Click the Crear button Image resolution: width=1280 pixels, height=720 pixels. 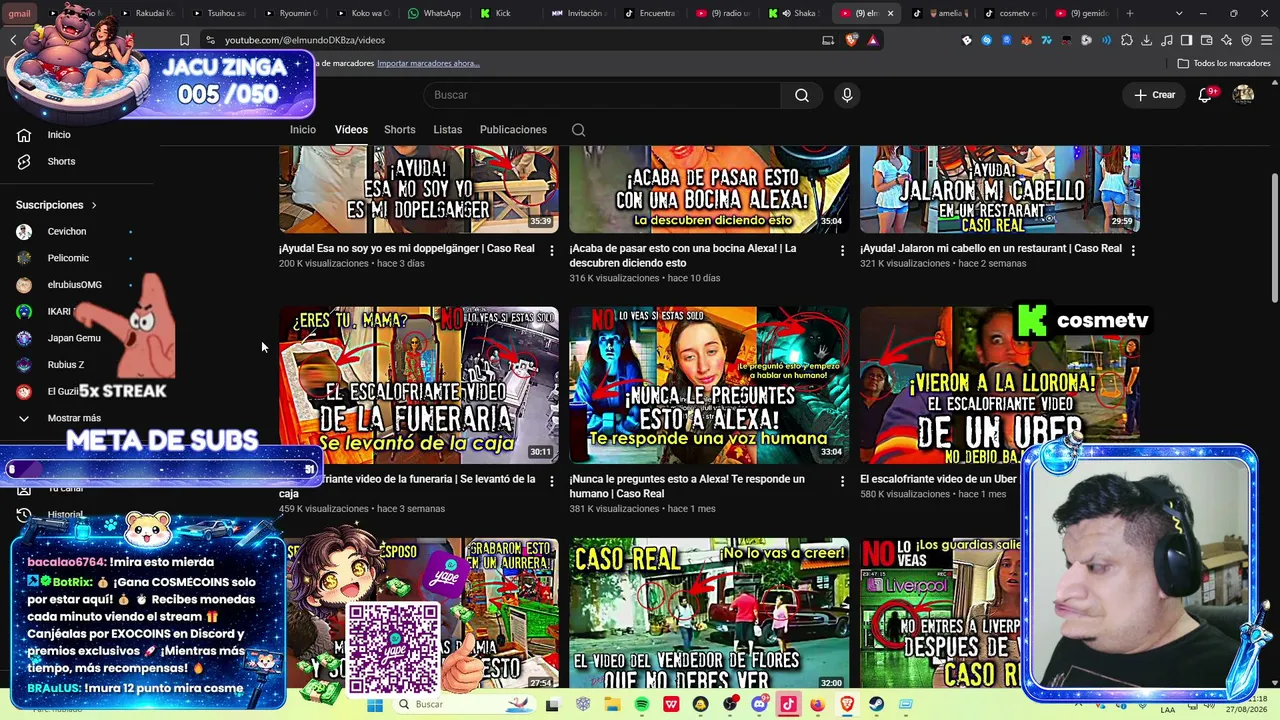(1155, 95)
